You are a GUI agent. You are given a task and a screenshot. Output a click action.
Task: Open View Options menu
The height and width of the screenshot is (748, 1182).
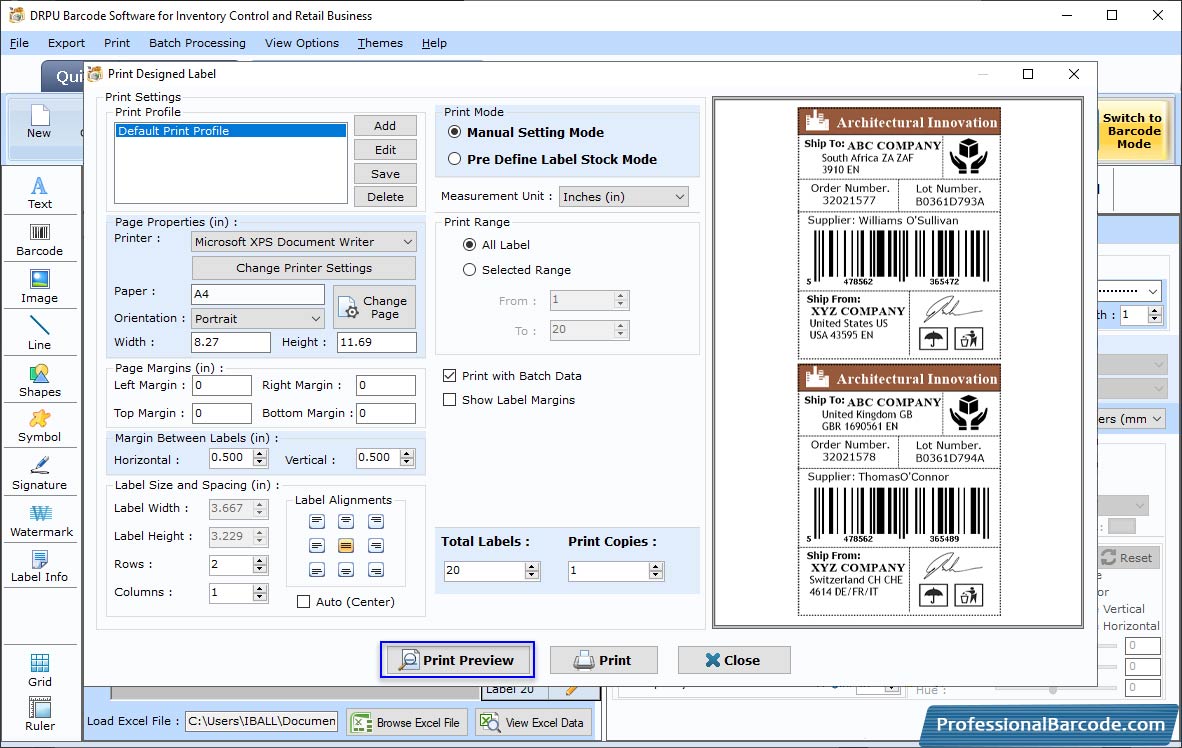[x=302, y=43]
